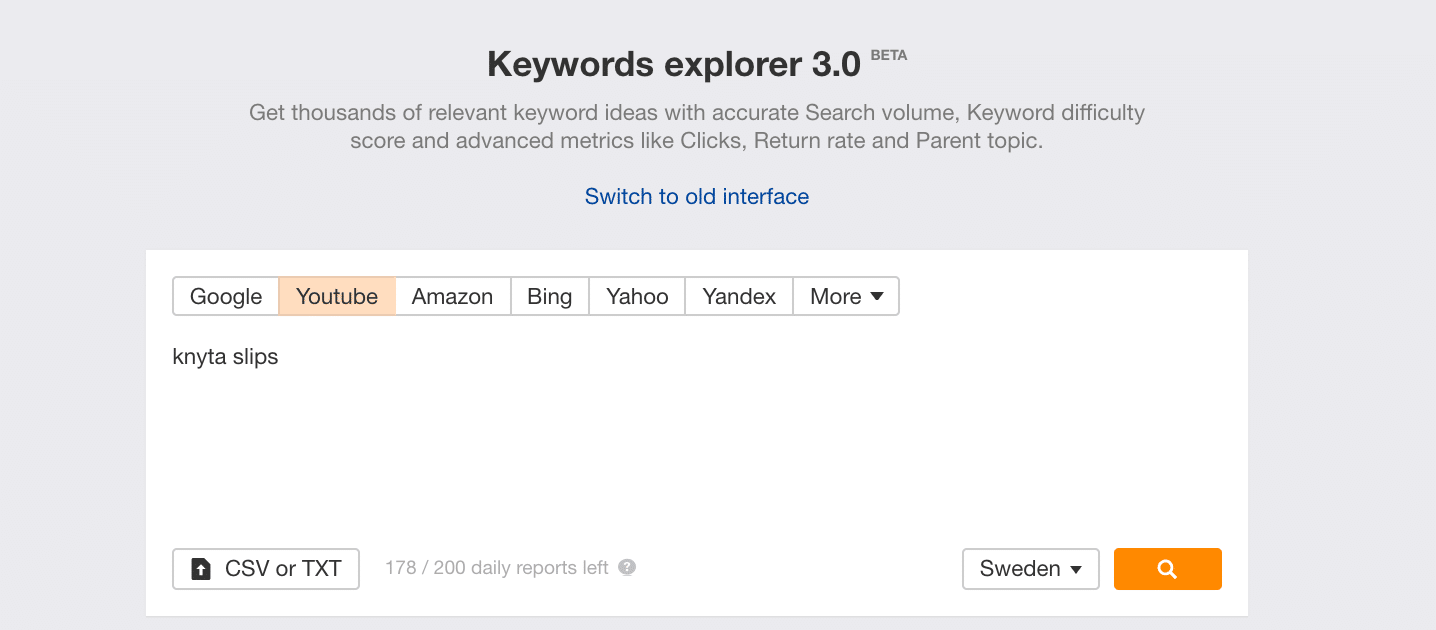Click the daily reports left counter

(x=497, y=568)
